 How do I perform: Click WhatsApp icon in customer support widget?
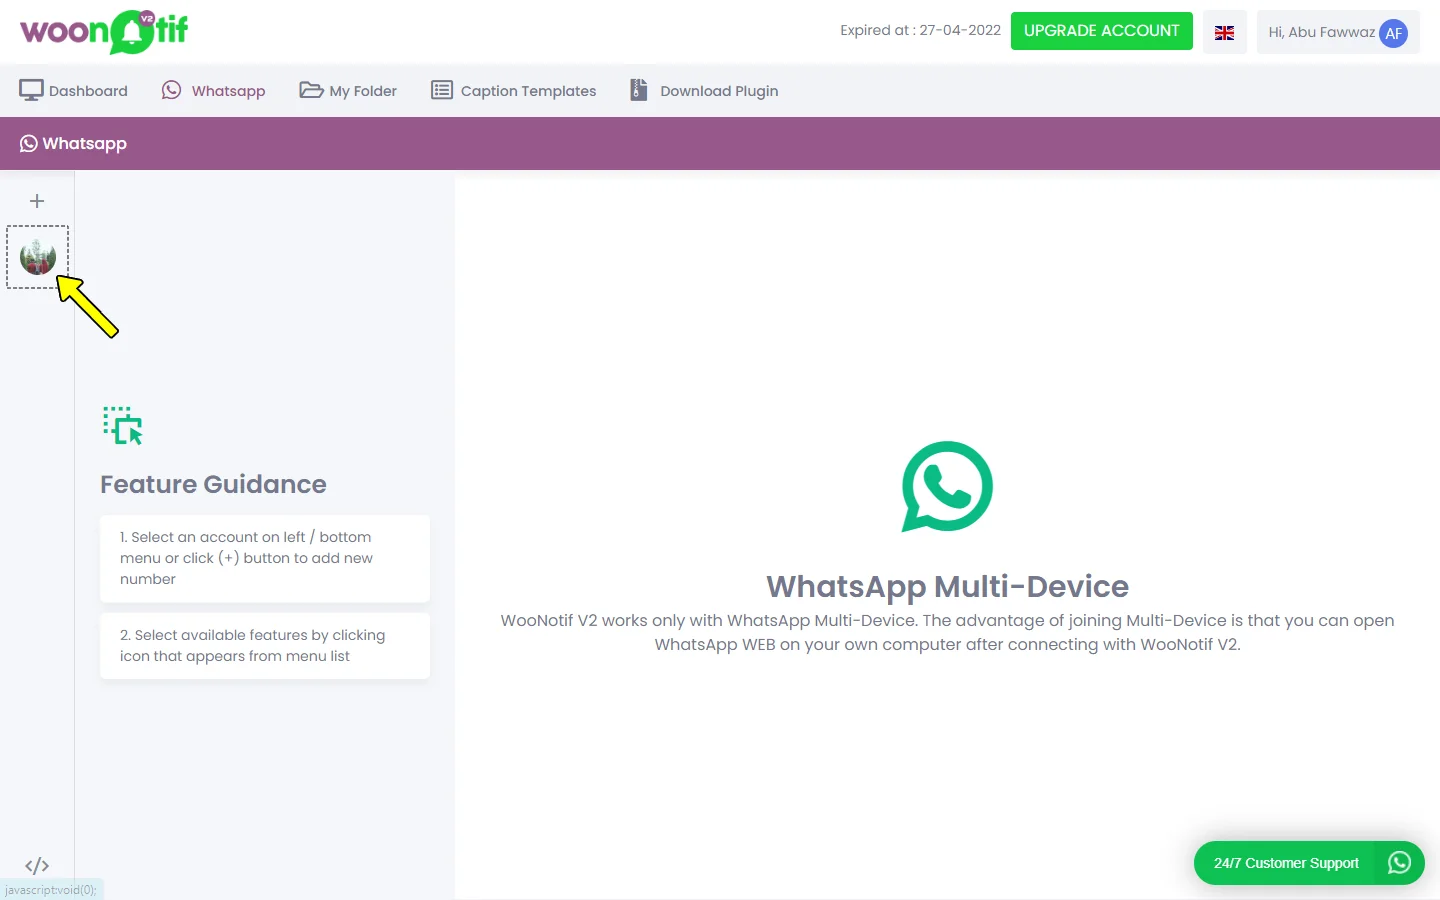1399,863
